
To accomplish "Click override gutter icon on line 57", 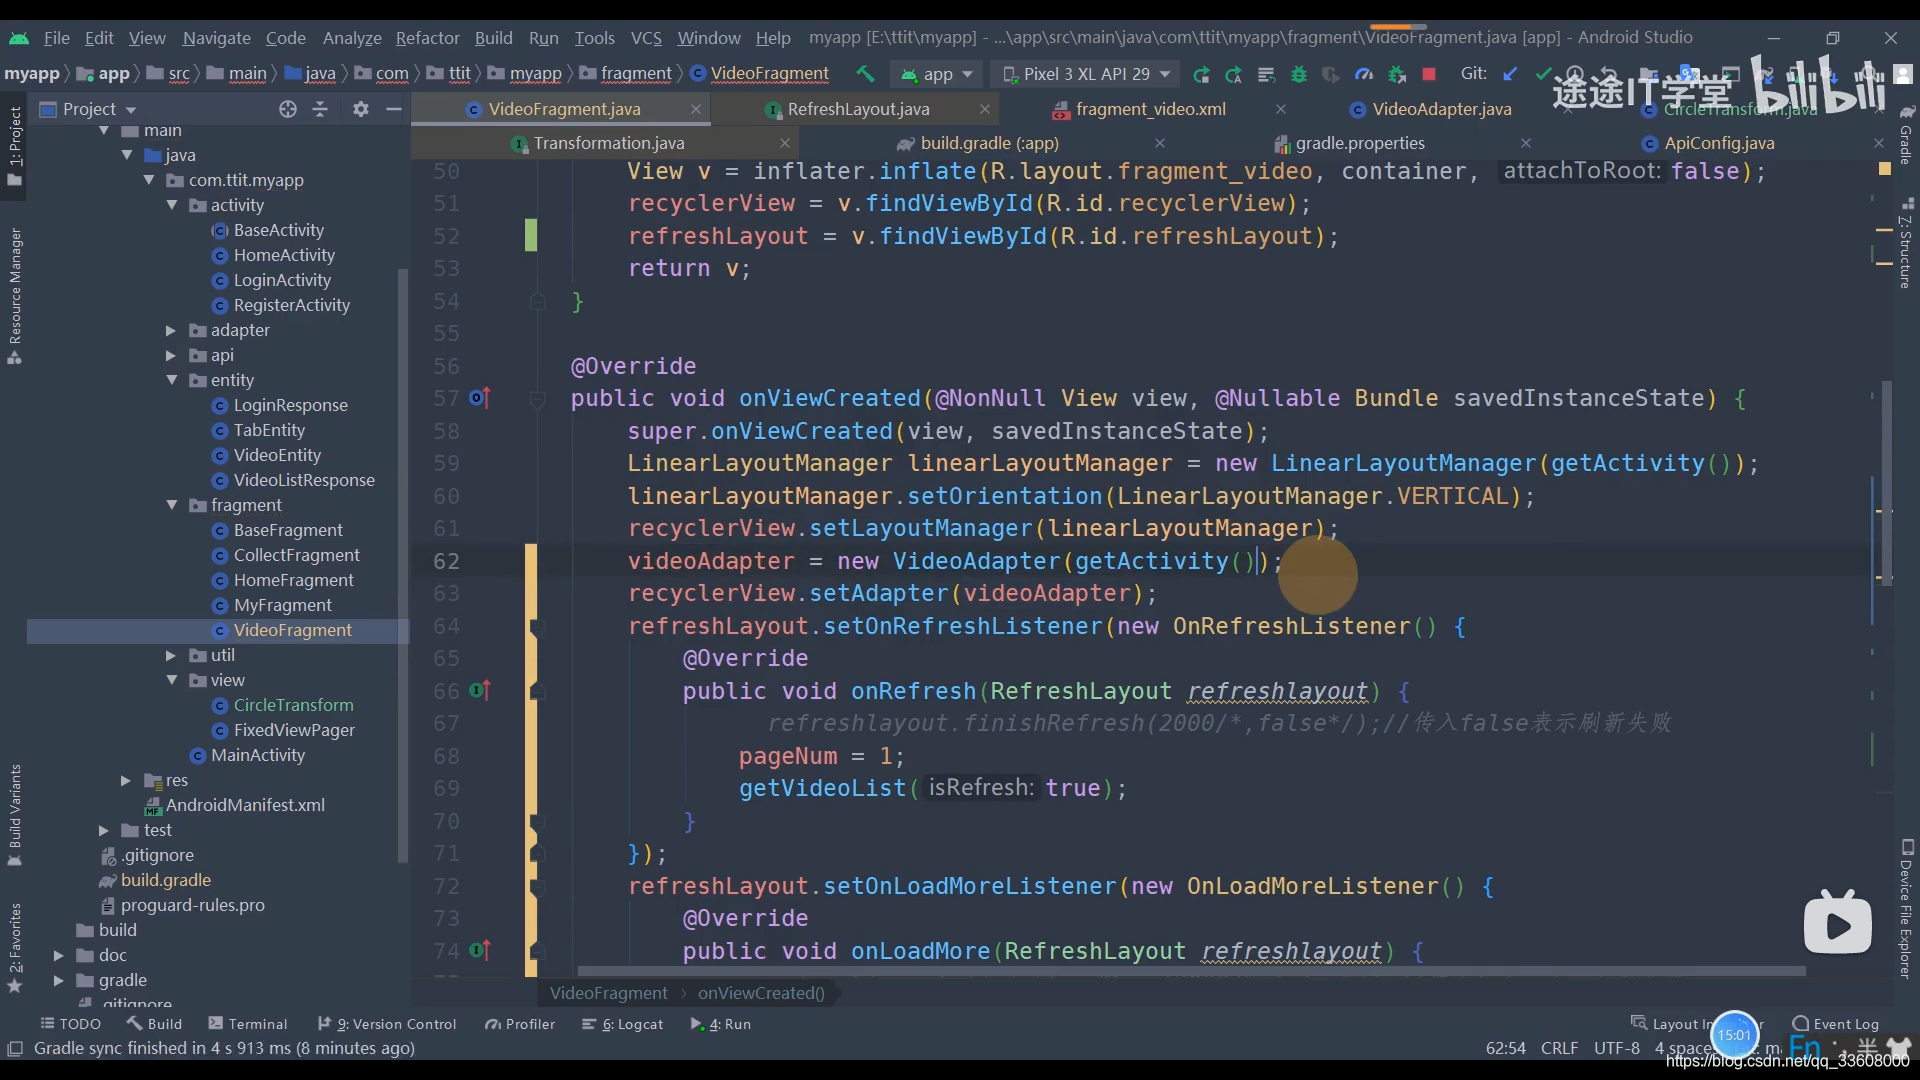I will (x=480, y=398).
